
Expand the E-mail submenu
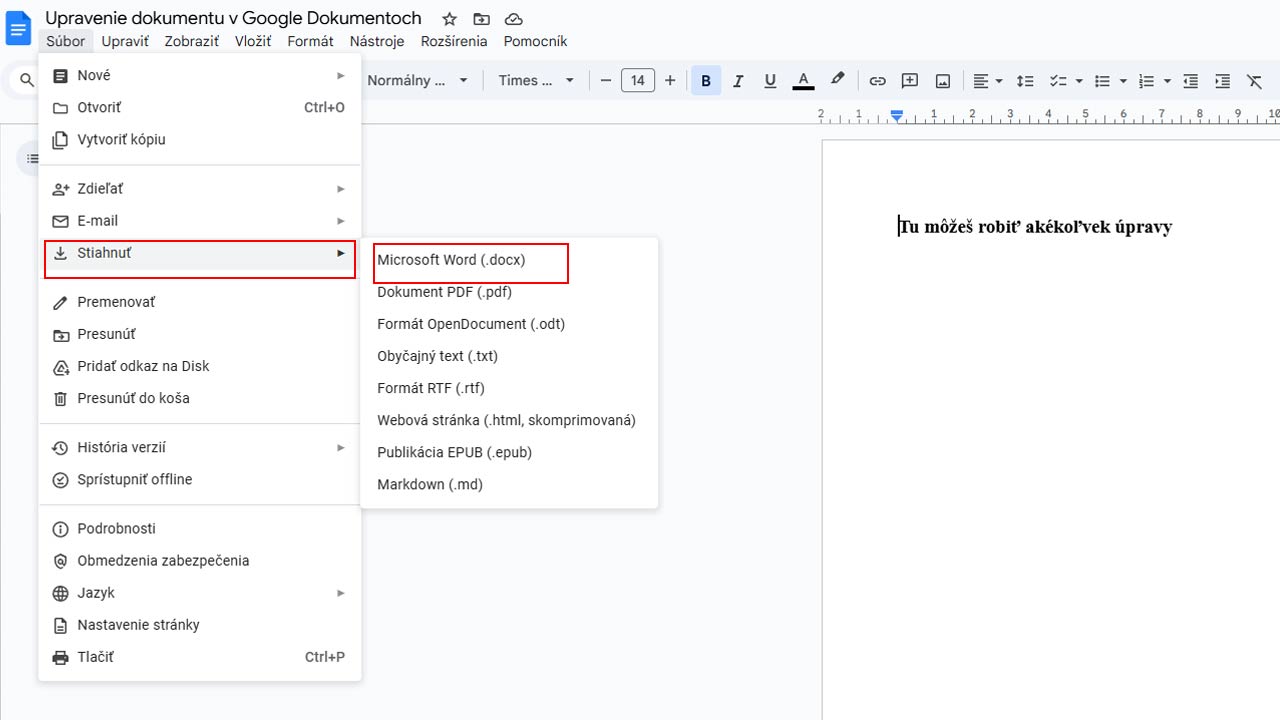click(x=200, y=220)
